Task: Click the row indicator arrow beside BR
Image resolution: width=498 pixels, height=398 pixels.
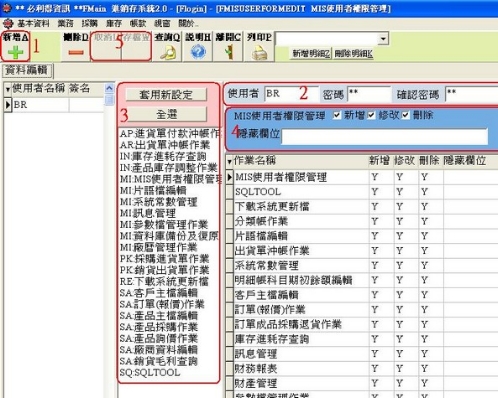Action: [8, 105]
